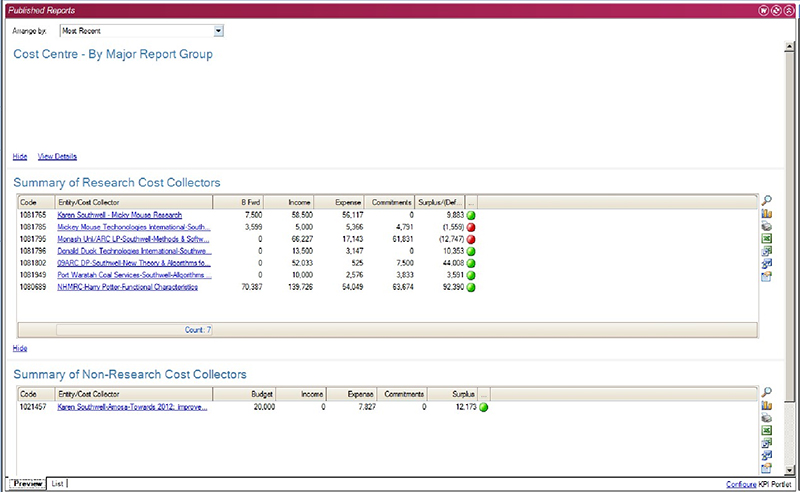Click the magnifier icon beside Research Cost Collectors

766,200
